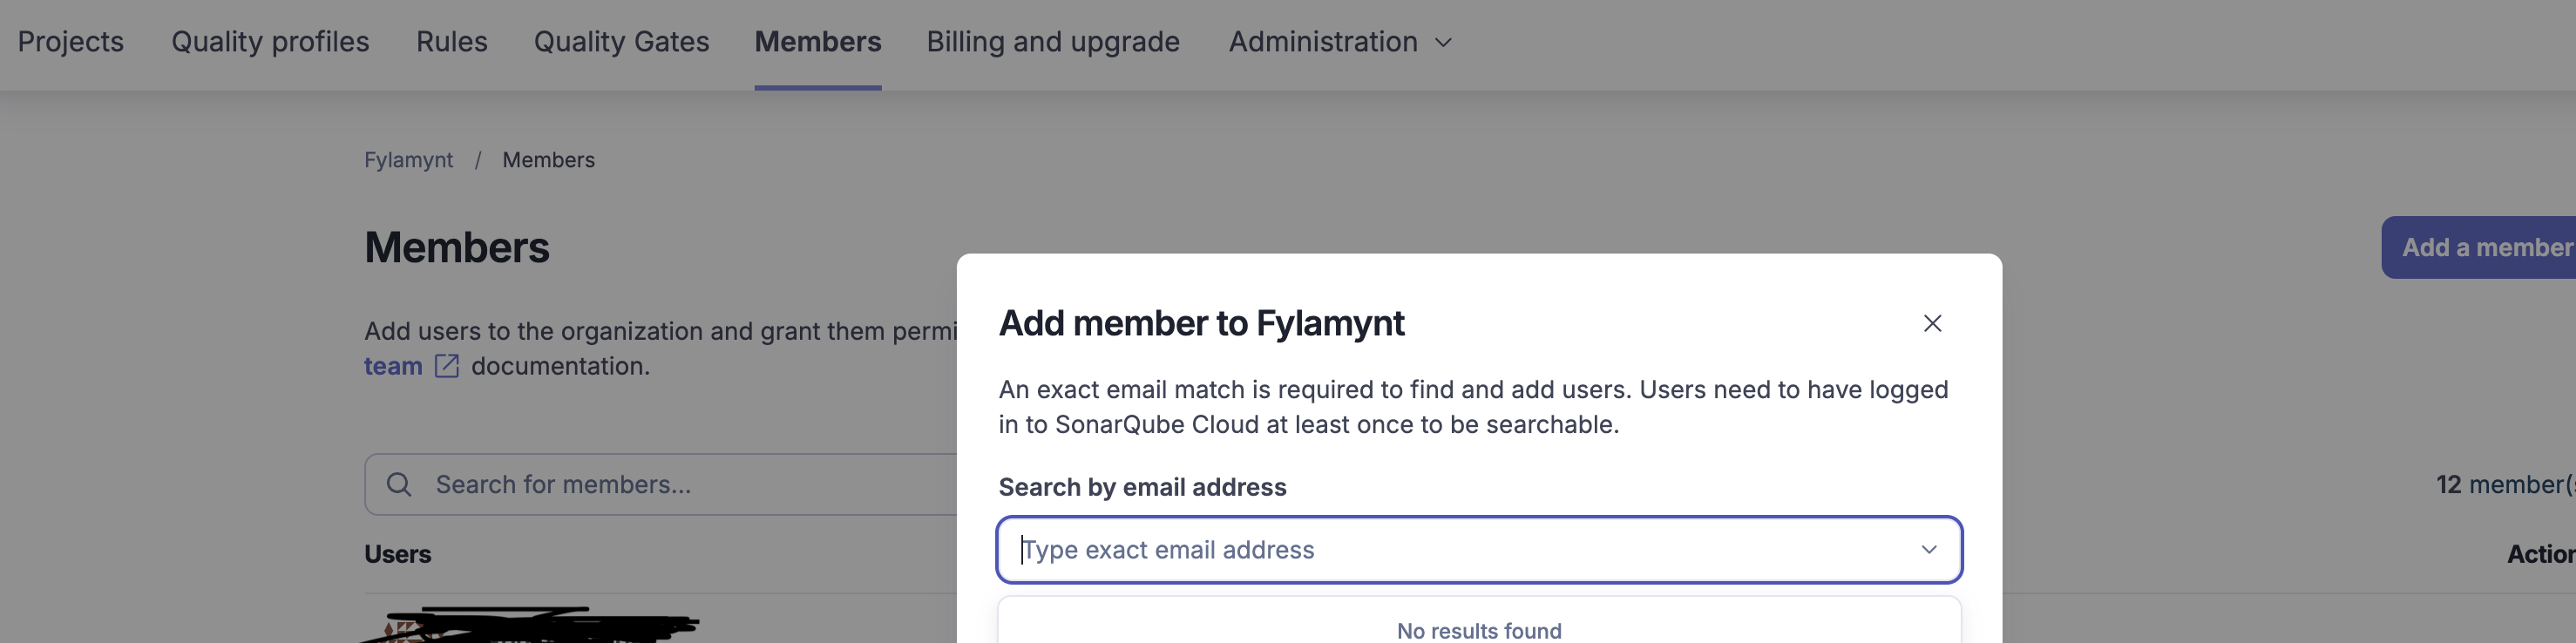Select the Members tab

818,42
